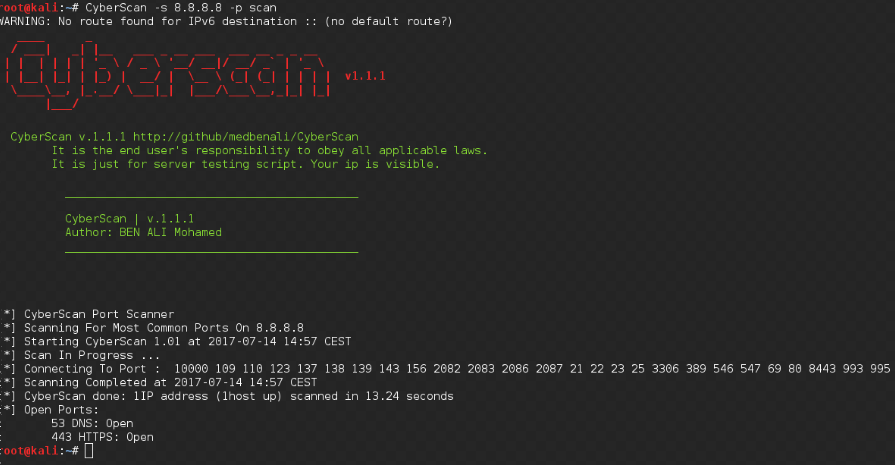
Task: Click the terminal cursor at the last prompt
Action: click(88, 451)
